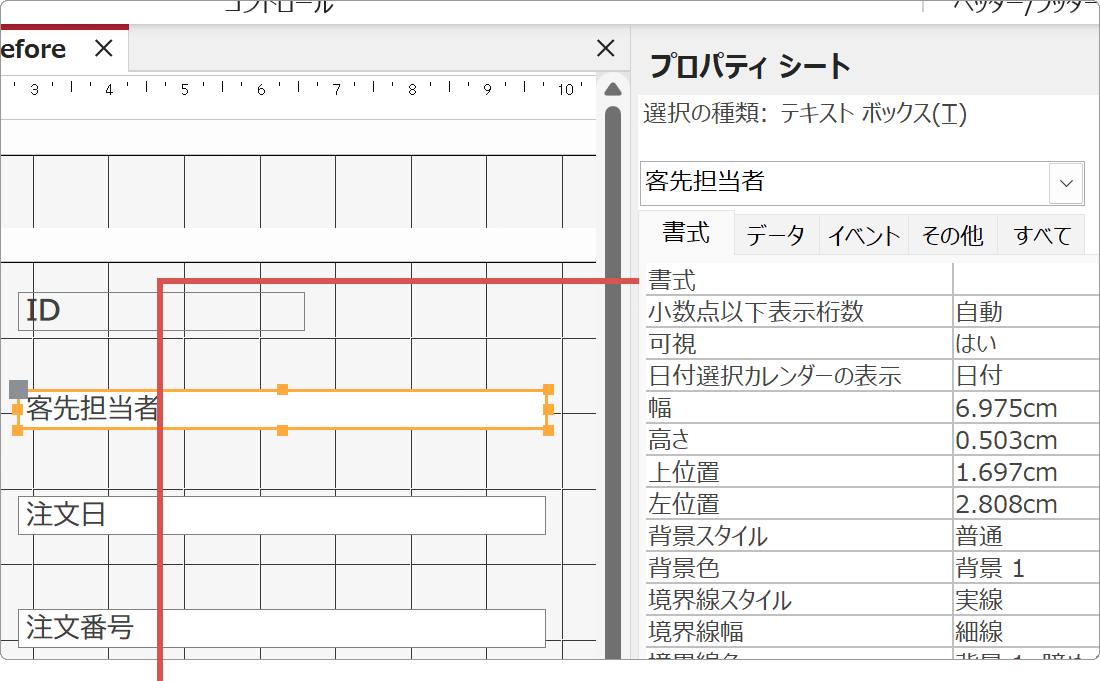This screenshot has height=681, width=1100.
Task: Click the scrollbar up arrow
Action: (x=613, y=88)
